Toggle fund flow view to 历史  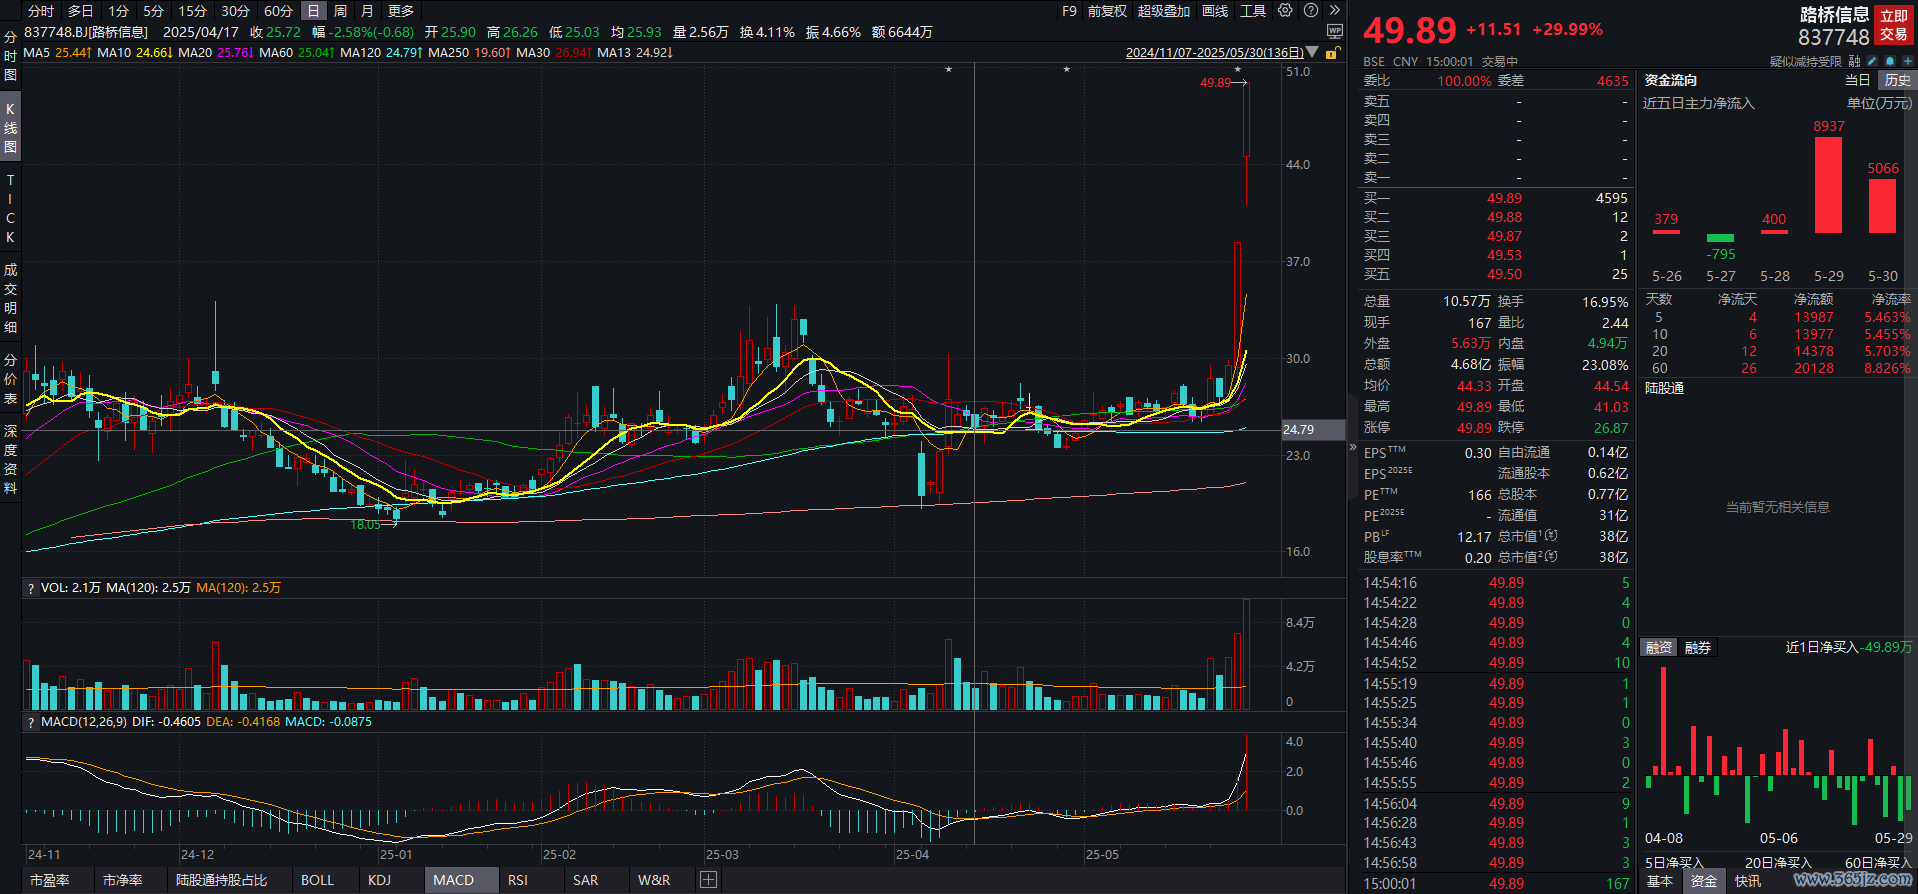(x=1896, y=80)
